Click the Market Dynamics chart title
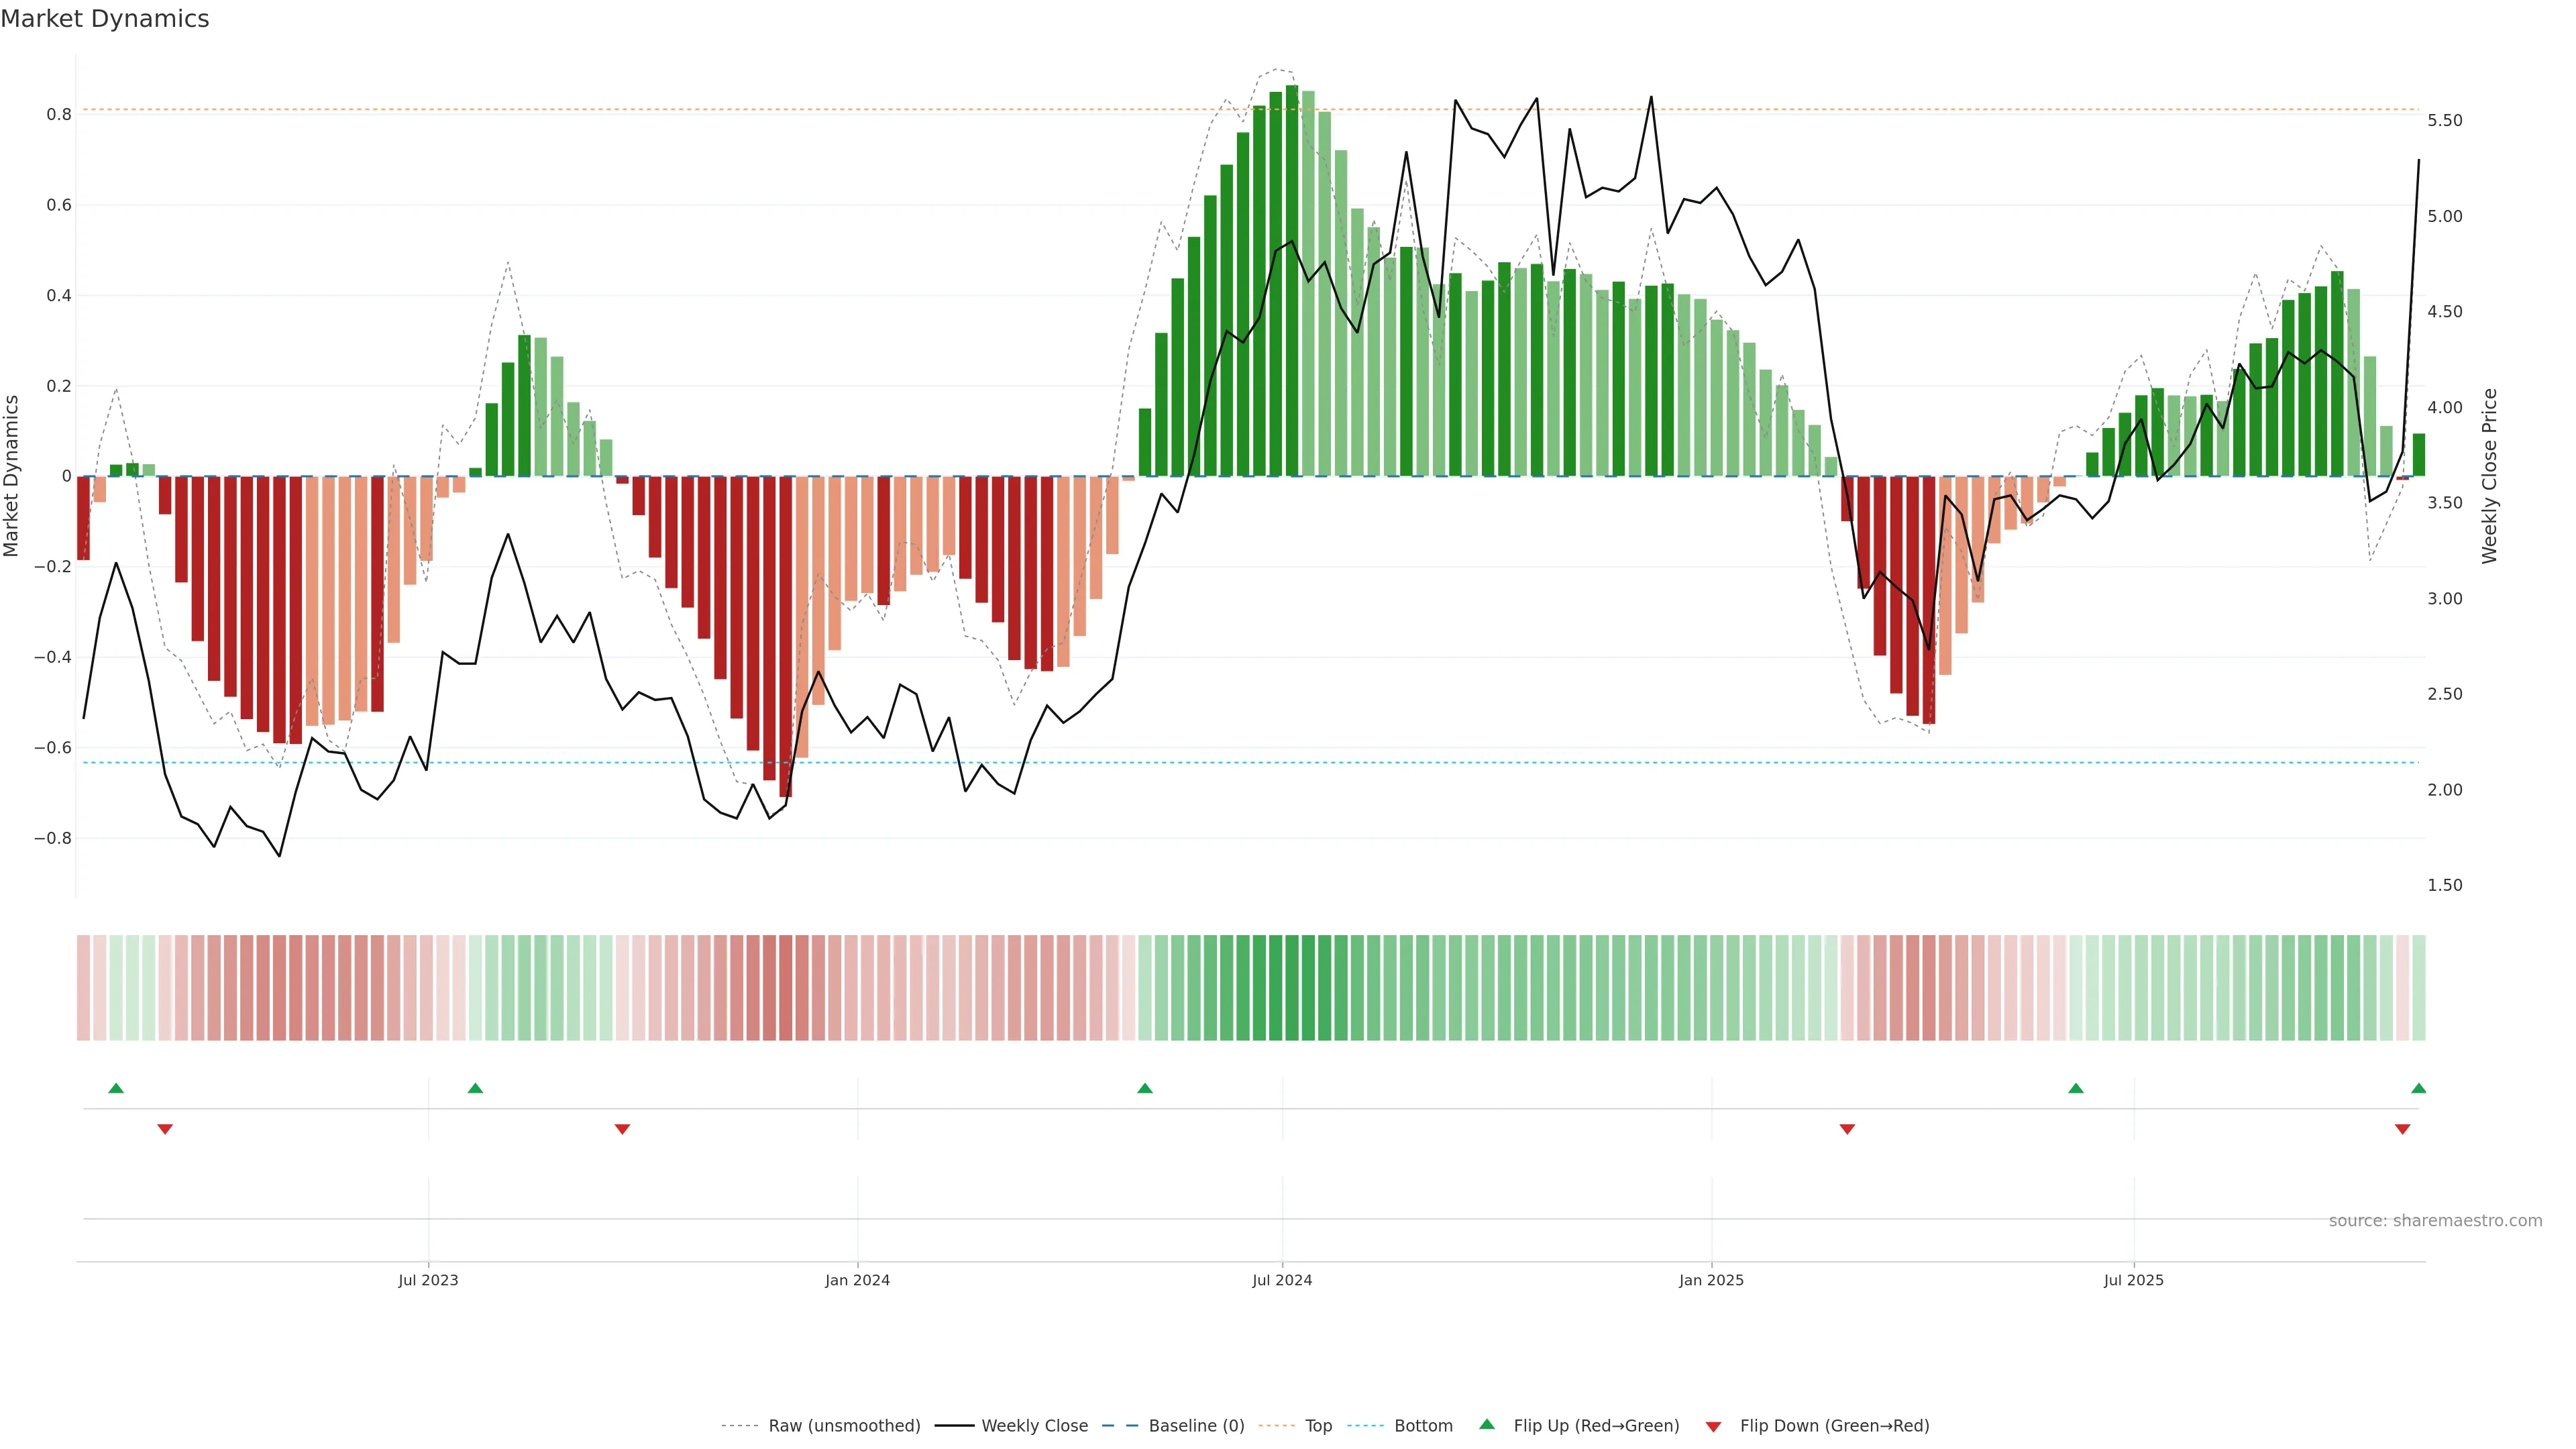This screenshot has height=1449, width=2576. (x=105, y=19)
